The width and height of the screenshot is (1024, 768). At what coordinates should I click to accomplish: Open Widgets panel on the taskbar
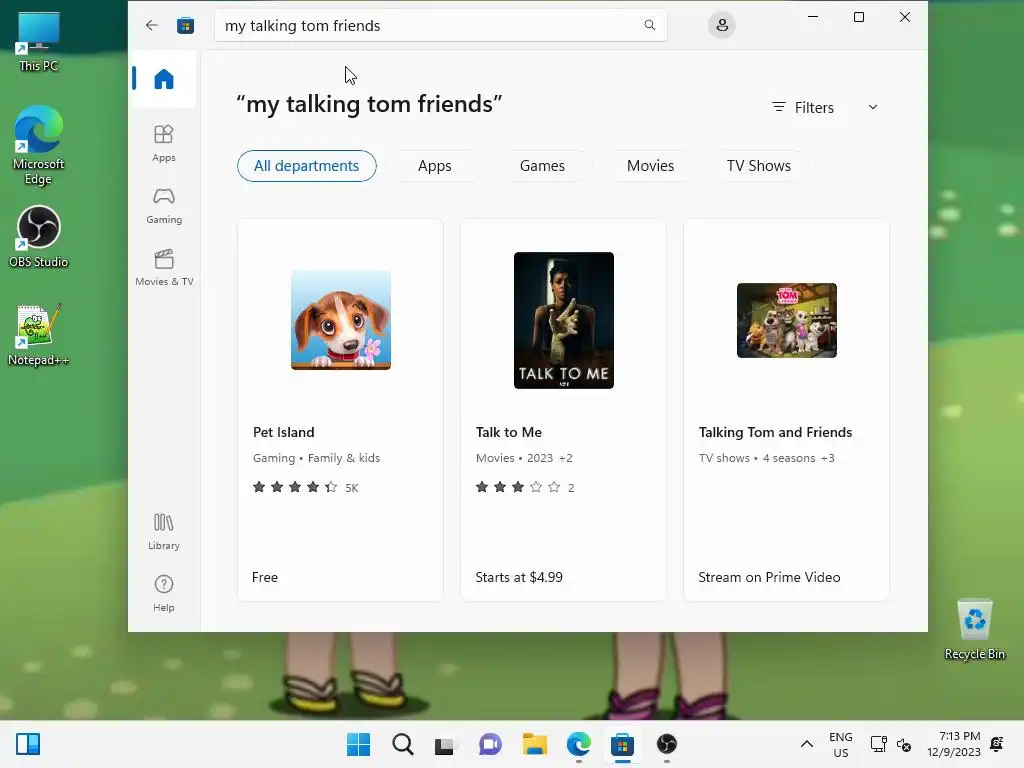click(x=28, y=744)
